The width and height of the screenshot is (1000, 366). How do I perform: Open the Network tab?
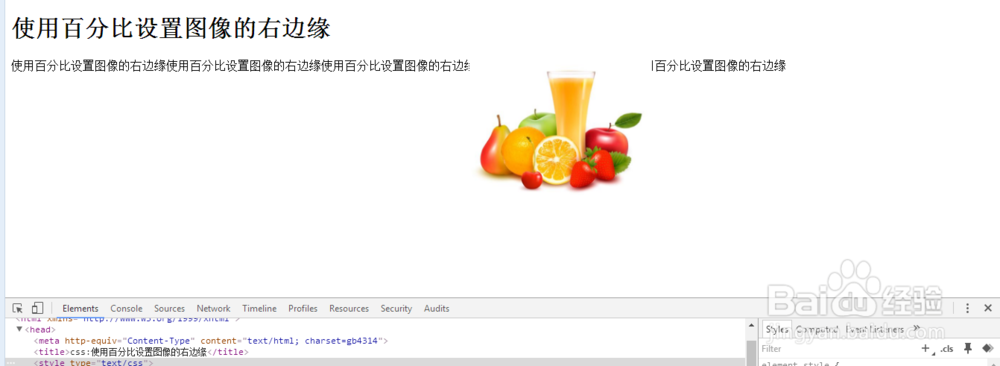click(213, 309)
